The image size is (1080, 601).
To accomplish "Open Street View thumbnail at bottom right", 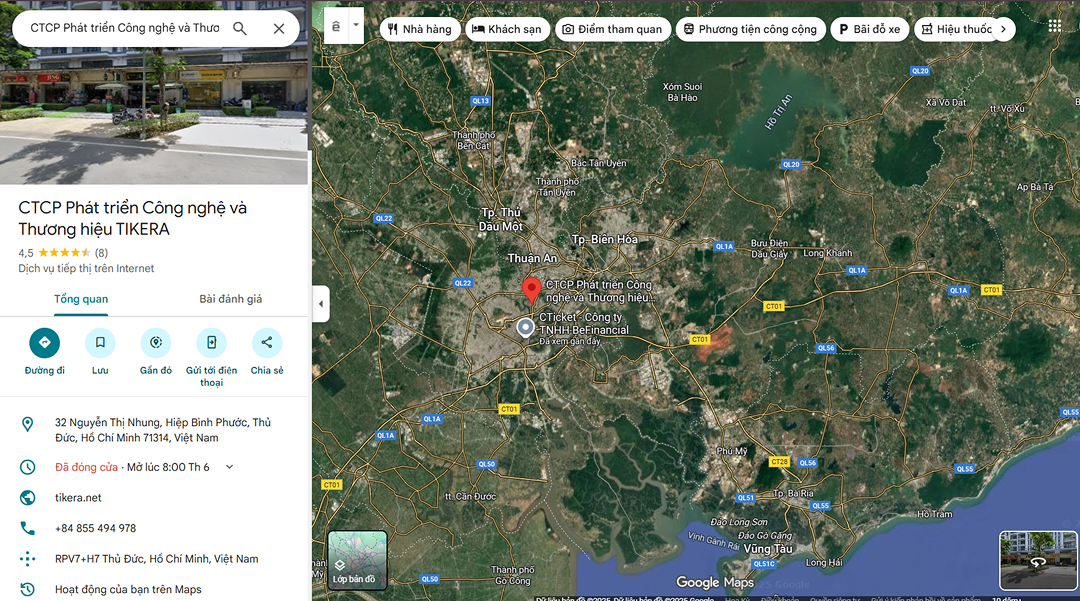I will tap(1038, 560).
